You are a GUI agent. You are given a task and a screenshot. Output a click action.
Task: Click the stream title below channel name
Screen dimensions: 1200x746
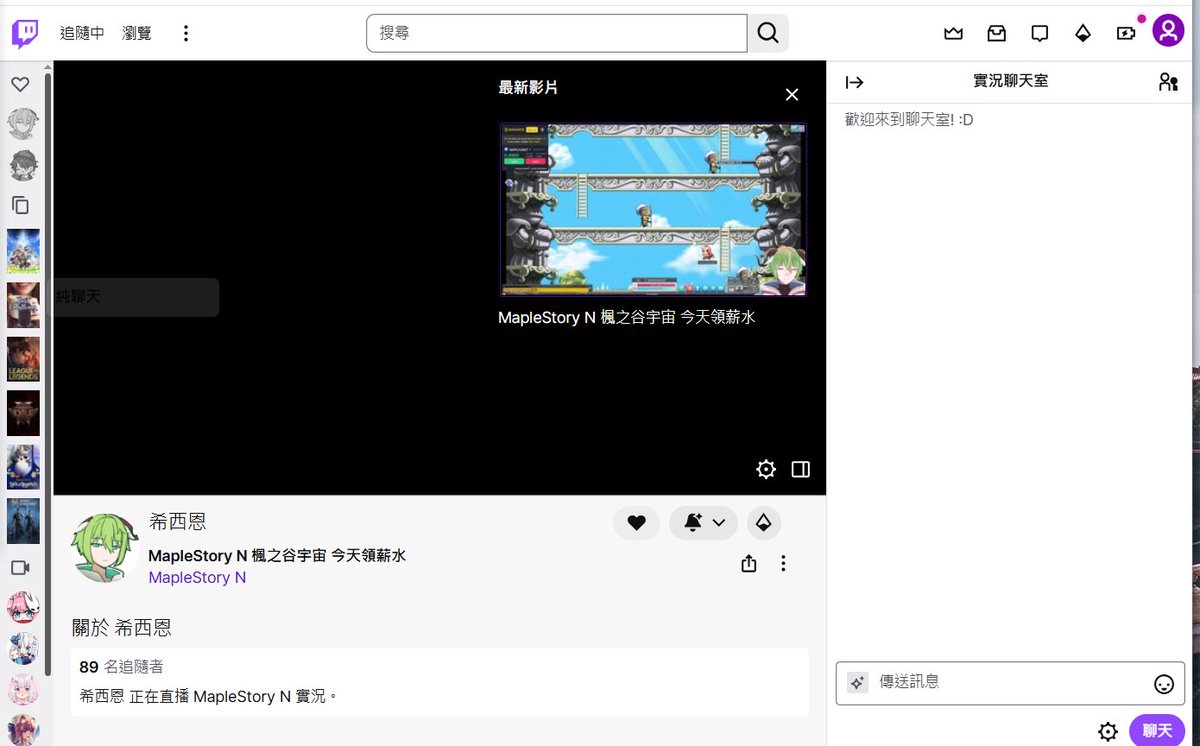click(277, 556)
